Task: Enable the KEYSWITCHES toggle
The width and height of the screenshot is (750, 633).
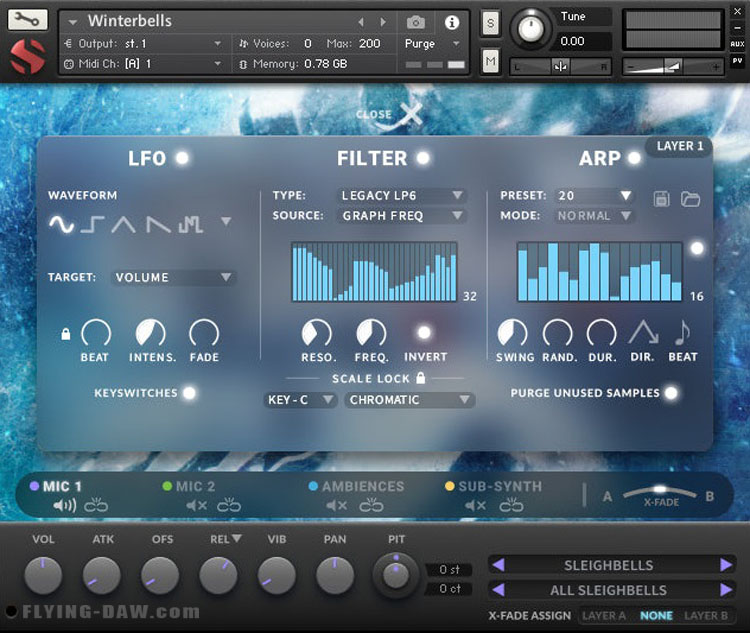Action: pos(189,393)
